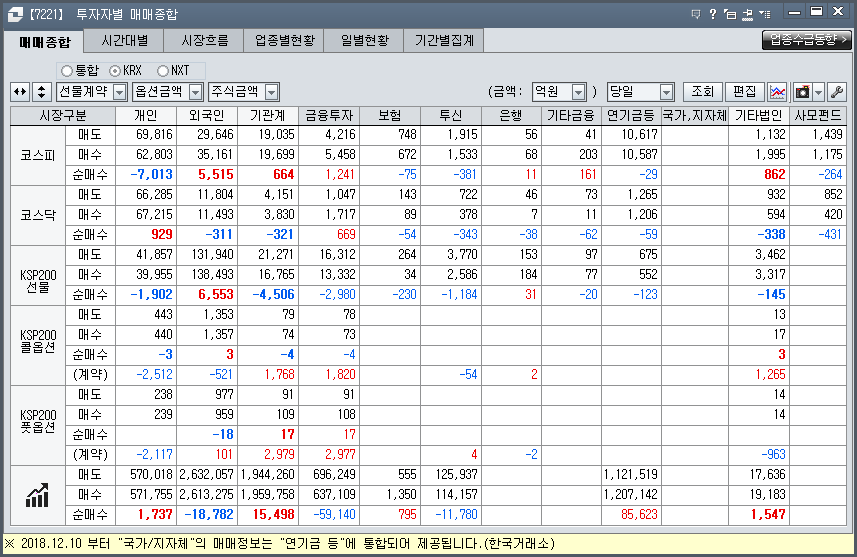857x557 pixels.
Task: Click the -2,512 콜옵션 개인 contract cell
Action: (146, 375)
